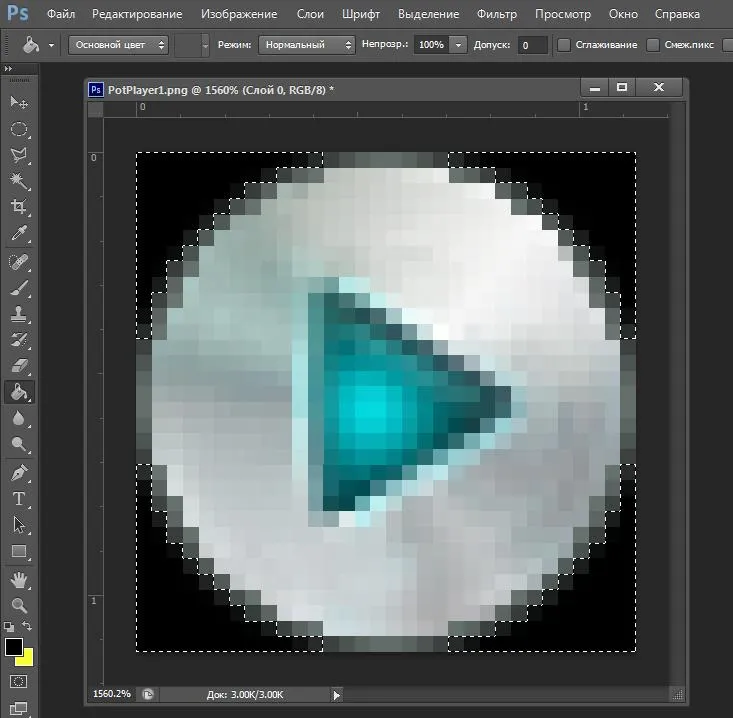The height and width of the screenshot is (718, 733).
Task: Open the Справка menu
Action: tap(677, 14)
